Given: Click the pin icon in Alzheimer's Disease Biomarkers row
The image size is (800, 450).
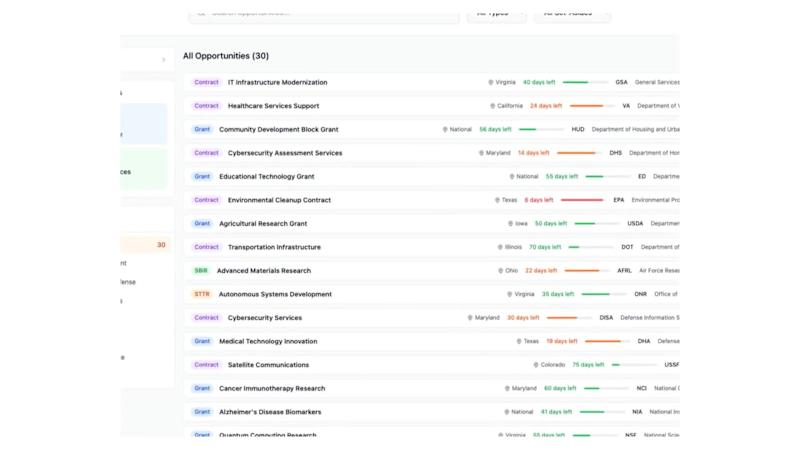Looking at the screenshot, I should (507, 412).
